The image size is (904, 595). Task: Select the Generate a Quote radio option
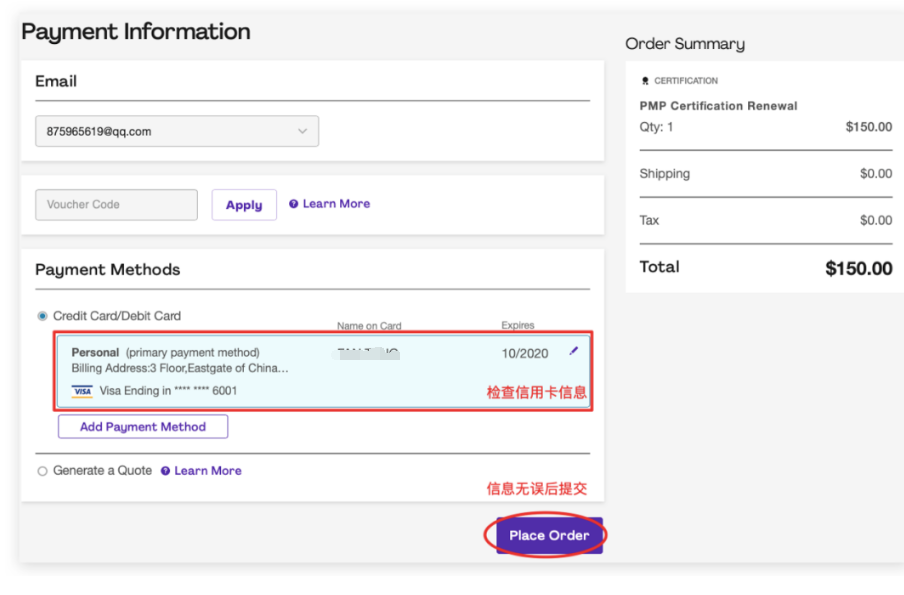click(42, 471)
